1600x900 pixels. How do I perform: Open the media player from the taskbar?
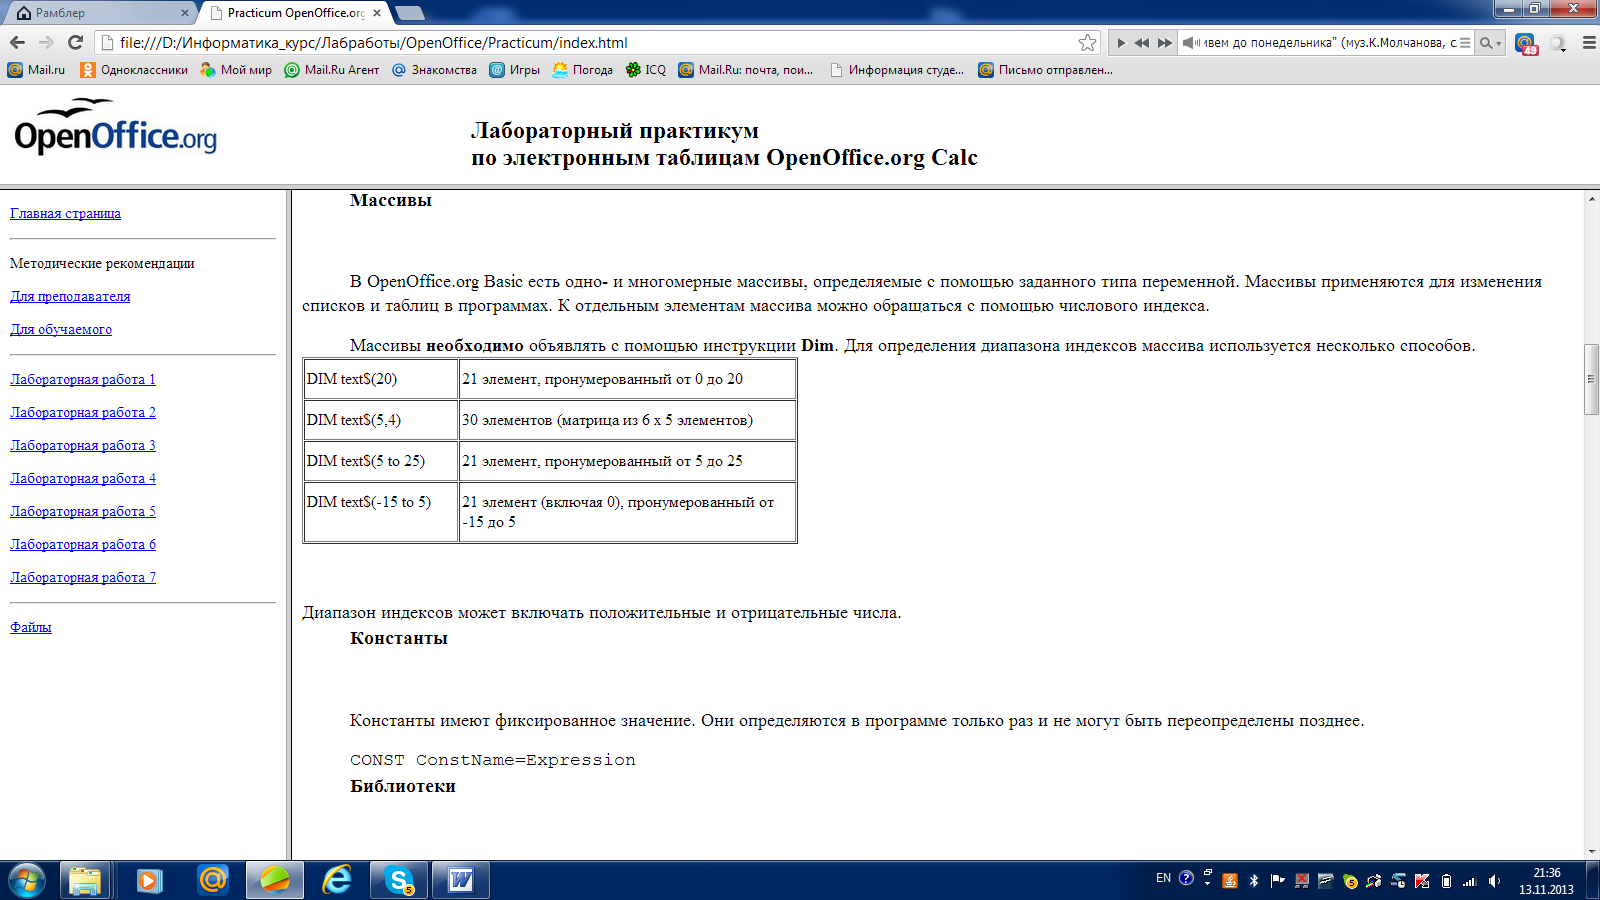tap(150, 881)
